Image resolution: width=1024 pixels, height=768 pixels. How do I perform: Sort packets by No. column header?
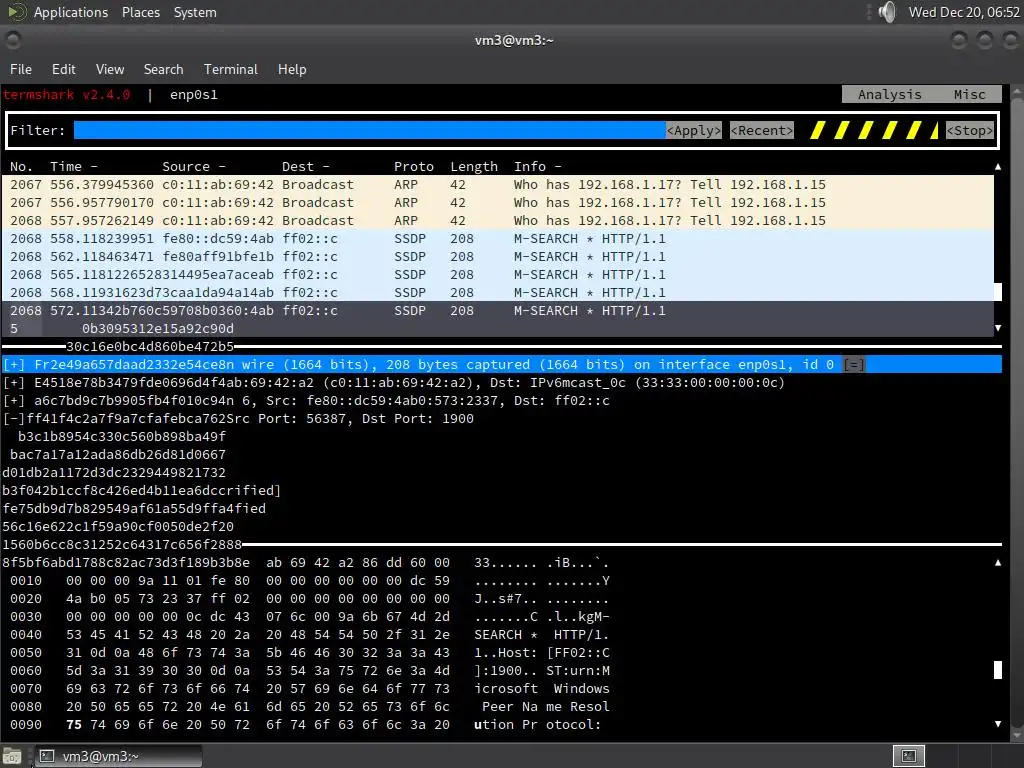point(21,167)
